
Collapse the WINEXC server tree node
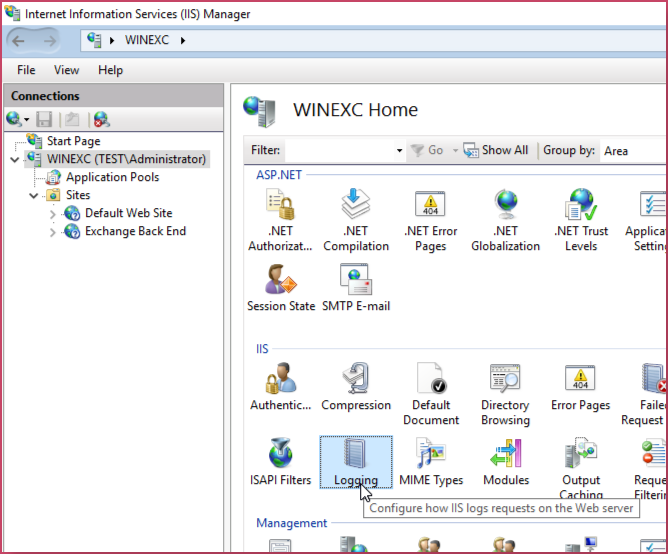point(15,160)
